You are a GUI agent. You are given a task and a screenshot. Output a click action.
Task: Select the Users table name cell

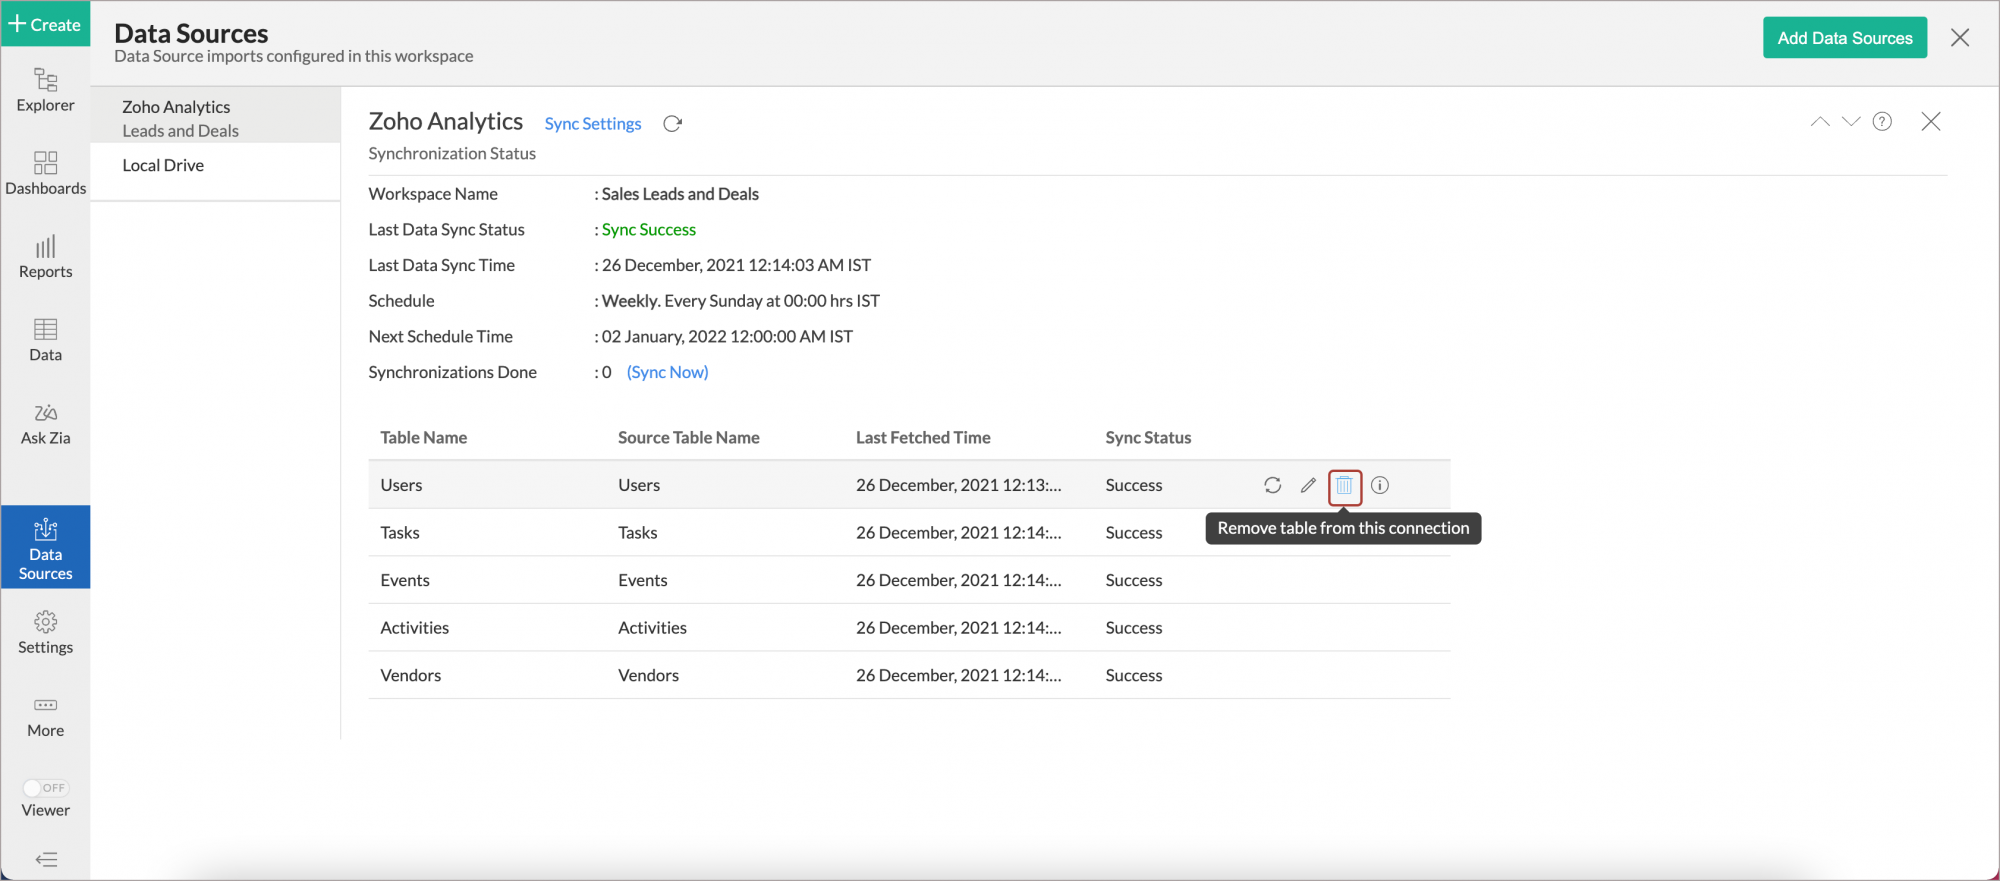pos(401,485)
